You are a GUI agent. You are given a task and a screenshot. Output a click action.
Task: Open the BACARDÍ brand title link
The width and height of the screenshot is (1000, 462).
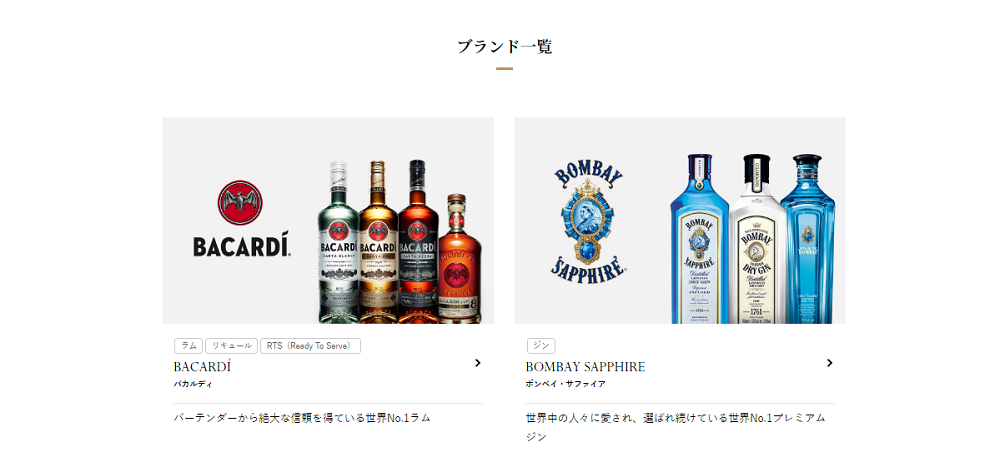tap(202, 367)
